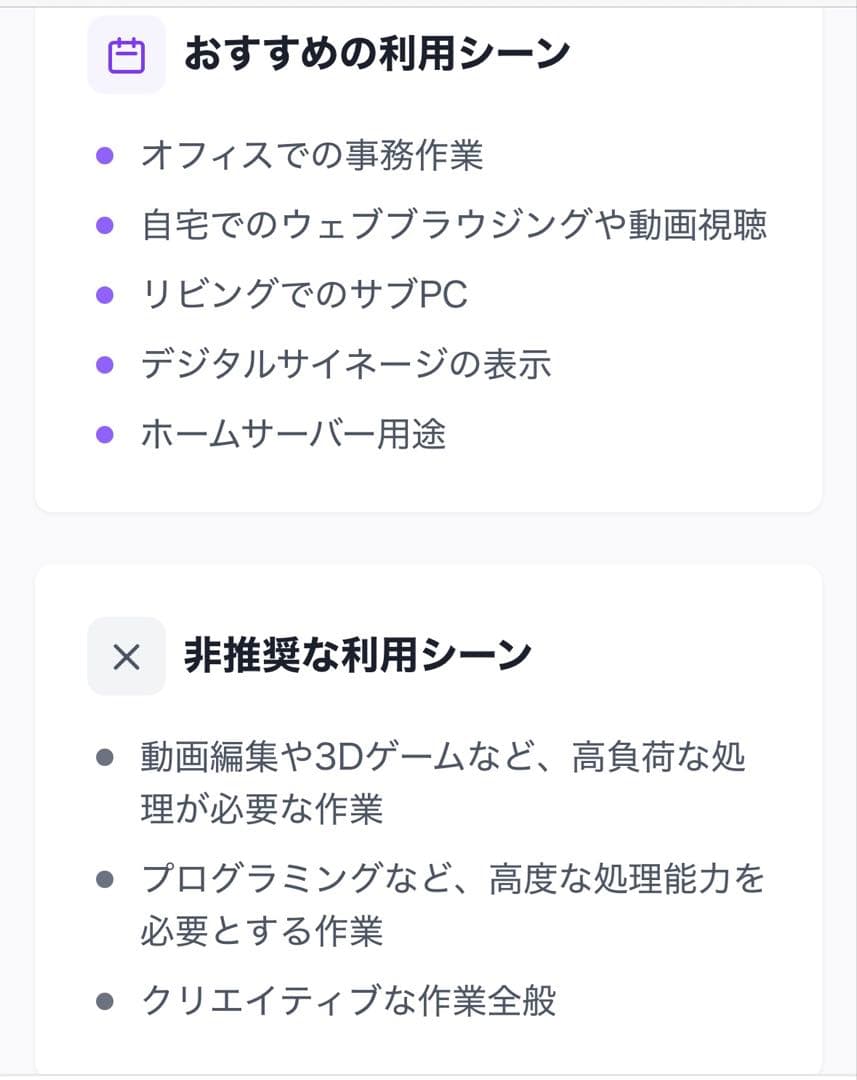
Task: Click the gray bullet beside 動画編集や3Dゲーム
Action: [104, 758]
